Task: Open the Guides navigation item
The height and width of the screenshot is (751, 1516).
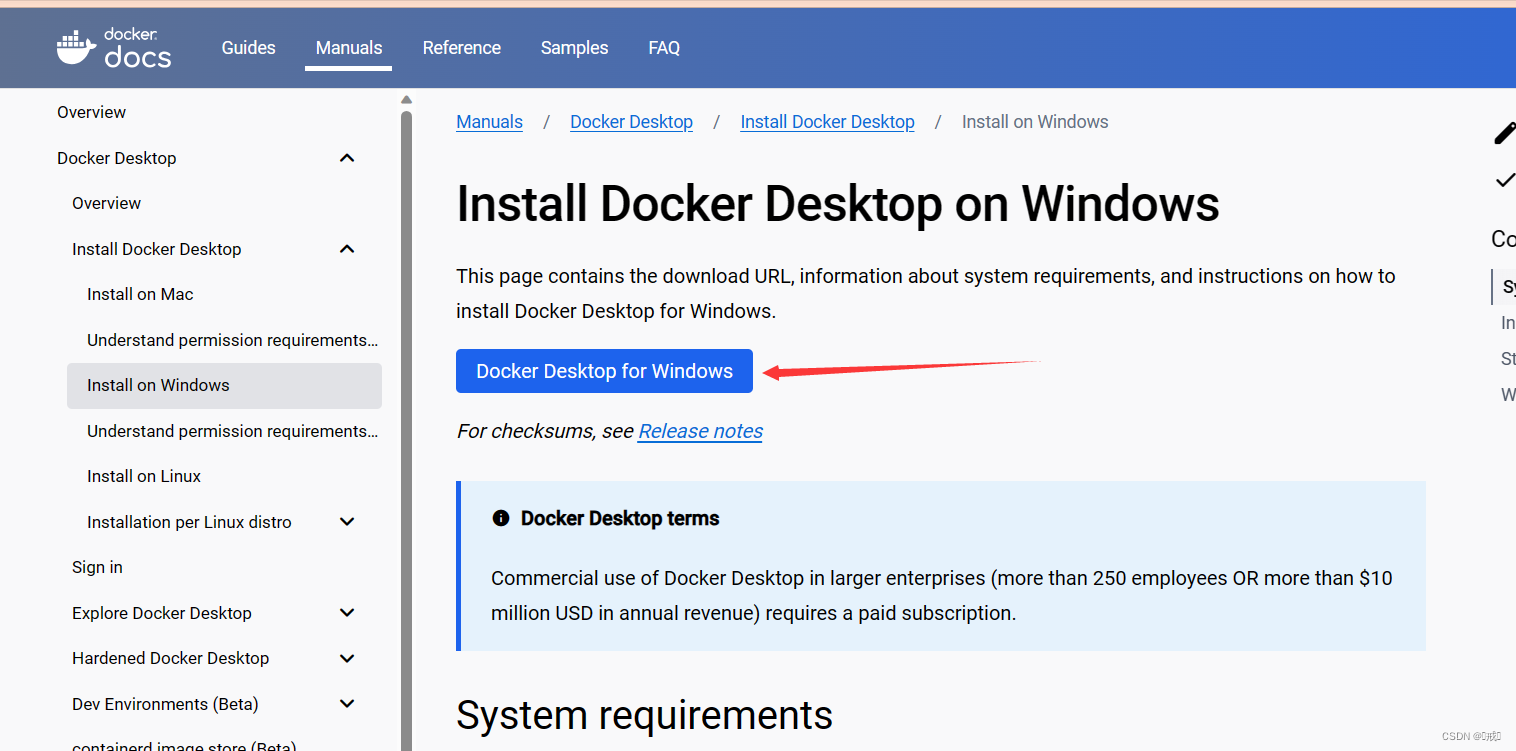Action: tap(248, 48)
